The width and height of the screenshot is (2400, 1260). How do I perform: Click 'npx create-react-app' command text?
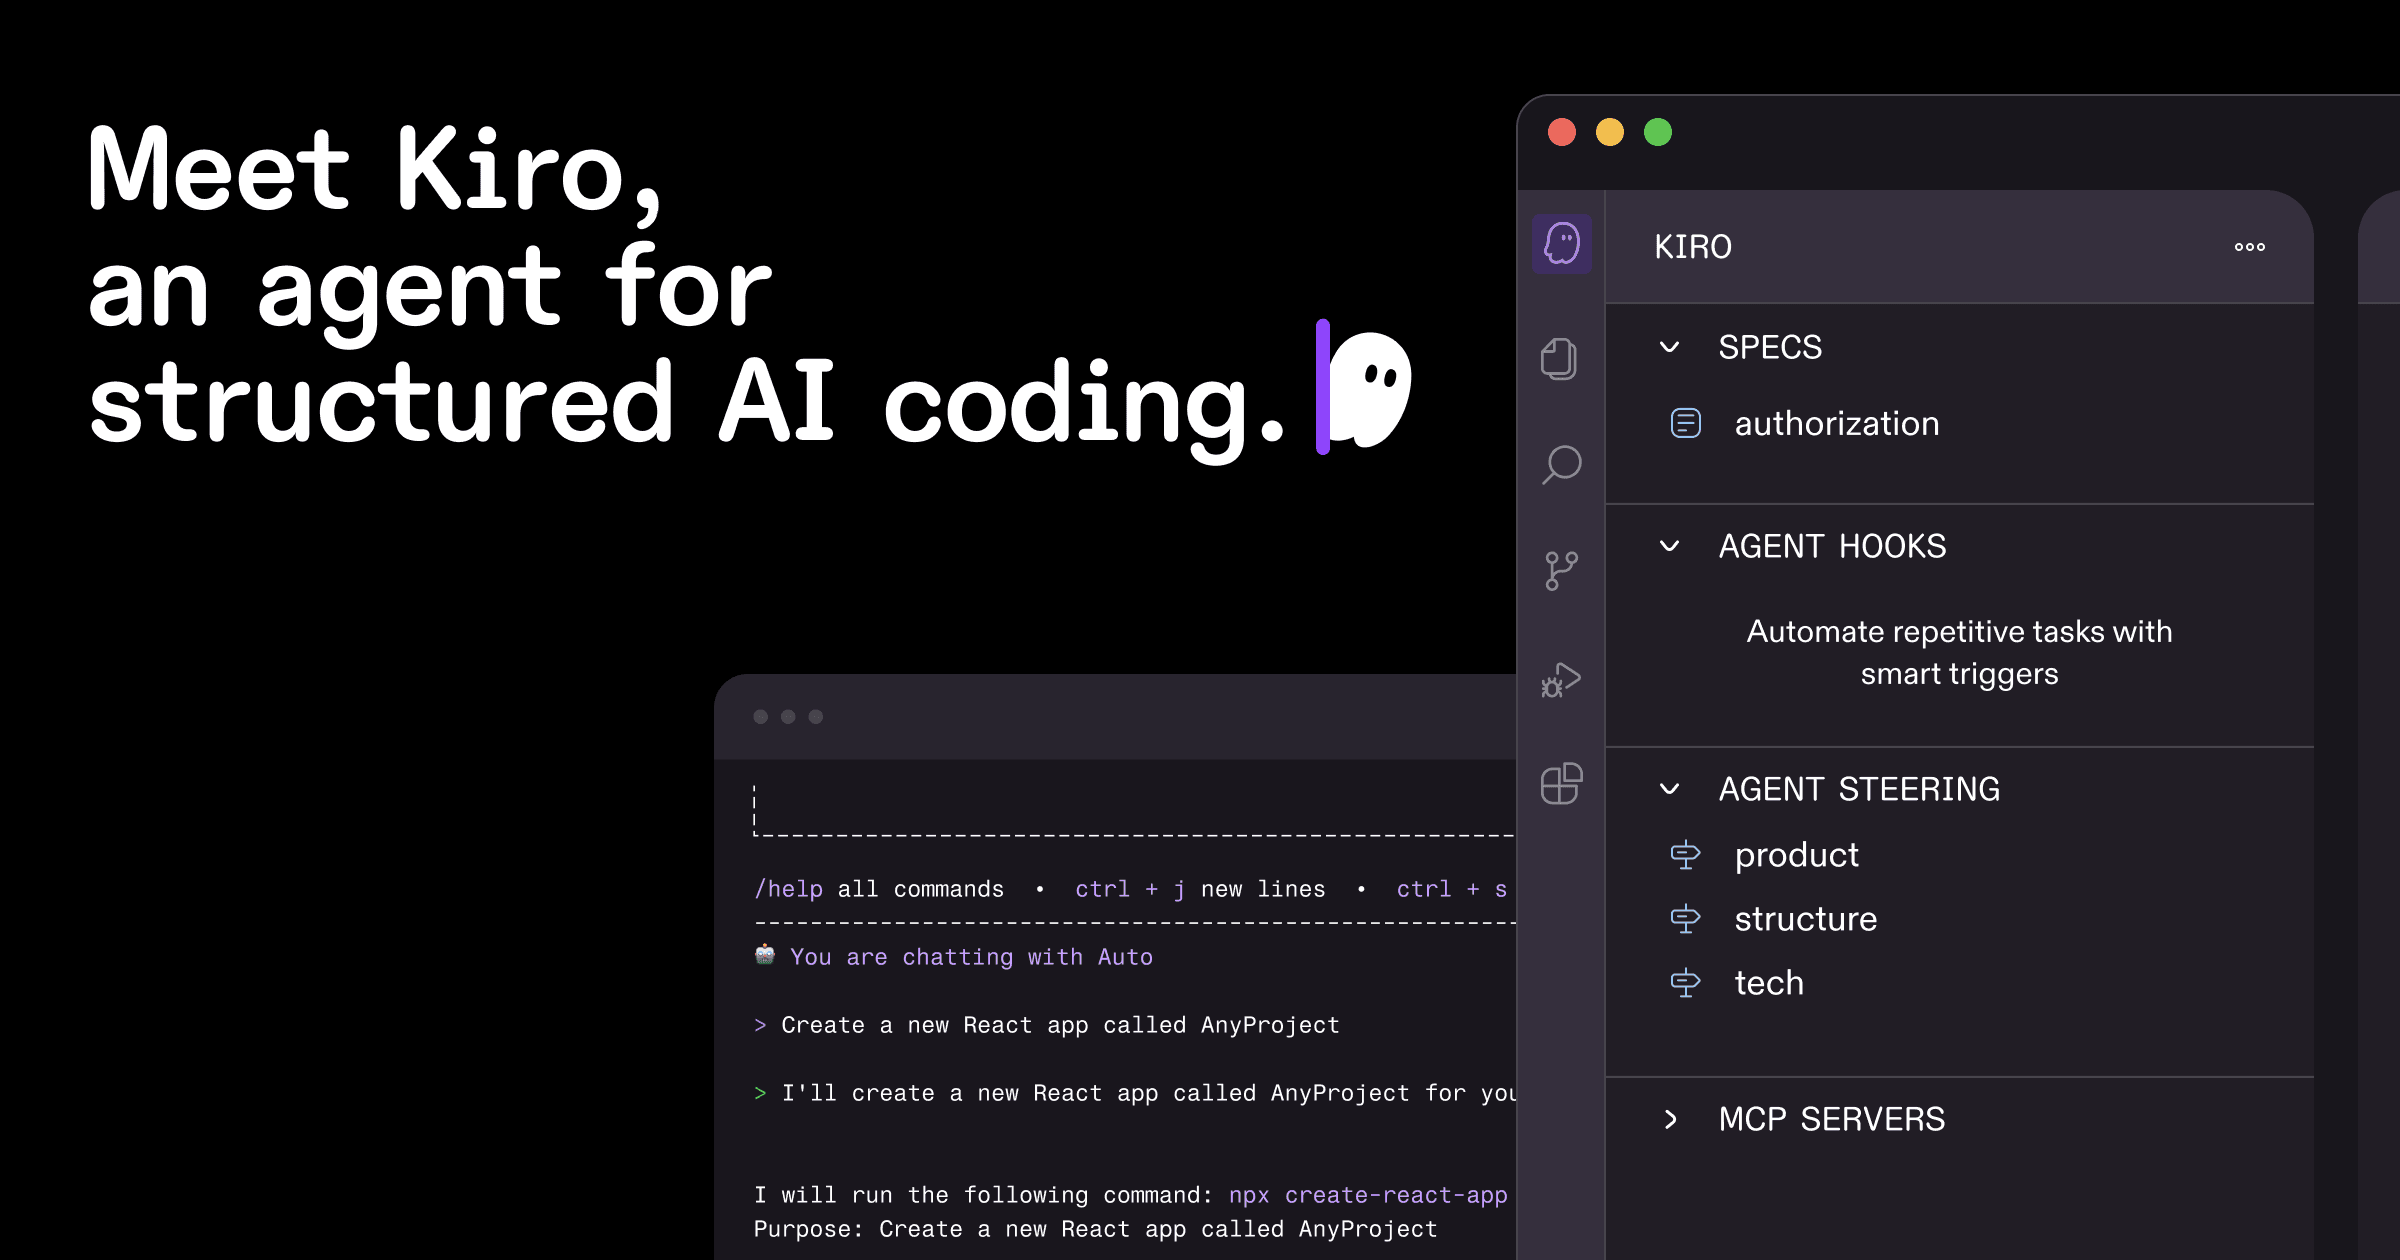click(1368, 1195)
